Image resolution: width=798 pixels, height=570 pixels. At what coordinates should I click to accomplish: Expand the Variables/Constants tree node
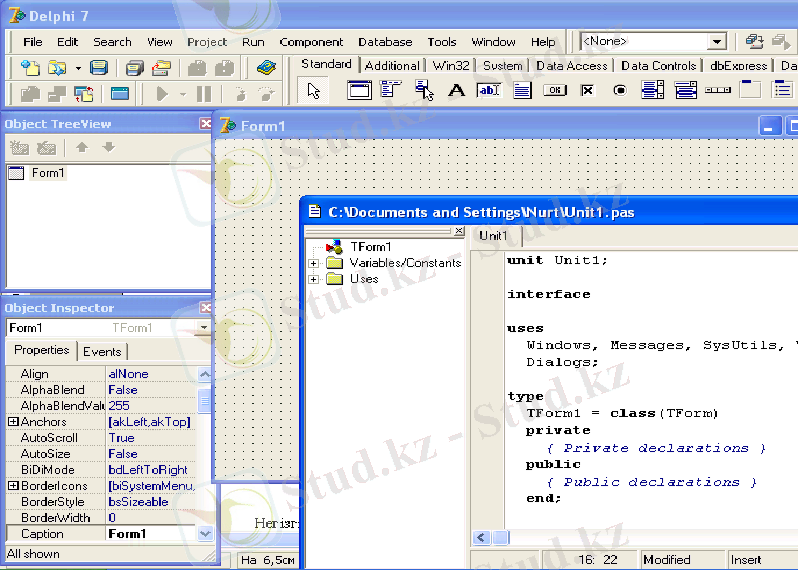pyautogui.click(x=313, y=263)
